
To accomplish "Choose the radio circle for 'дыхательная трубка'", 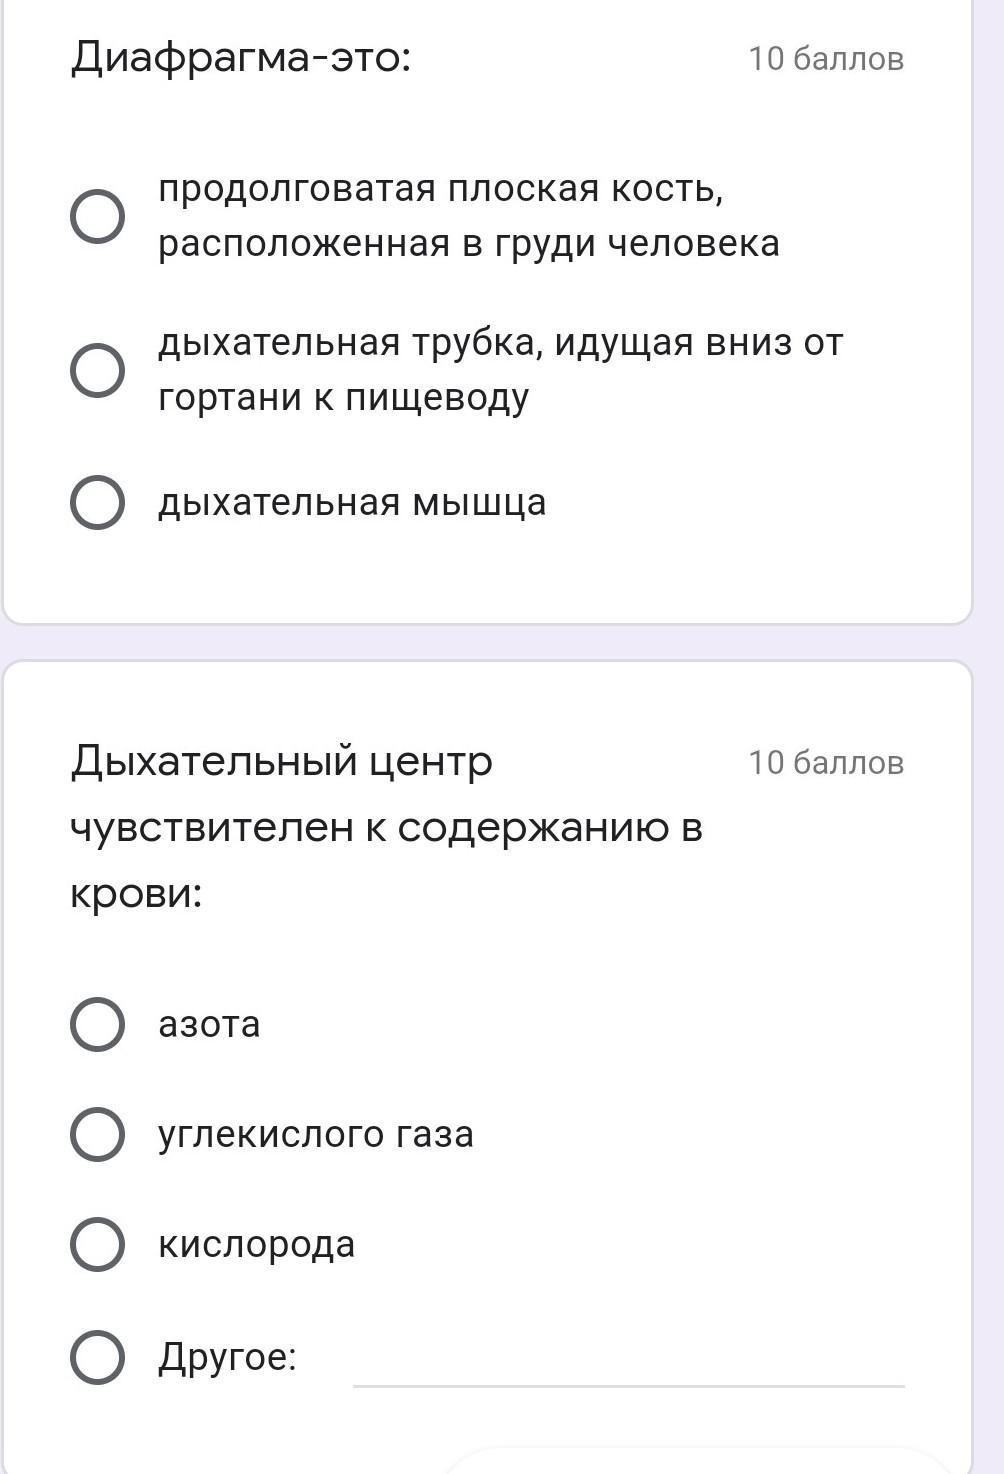I will click(x=98, y=370).
